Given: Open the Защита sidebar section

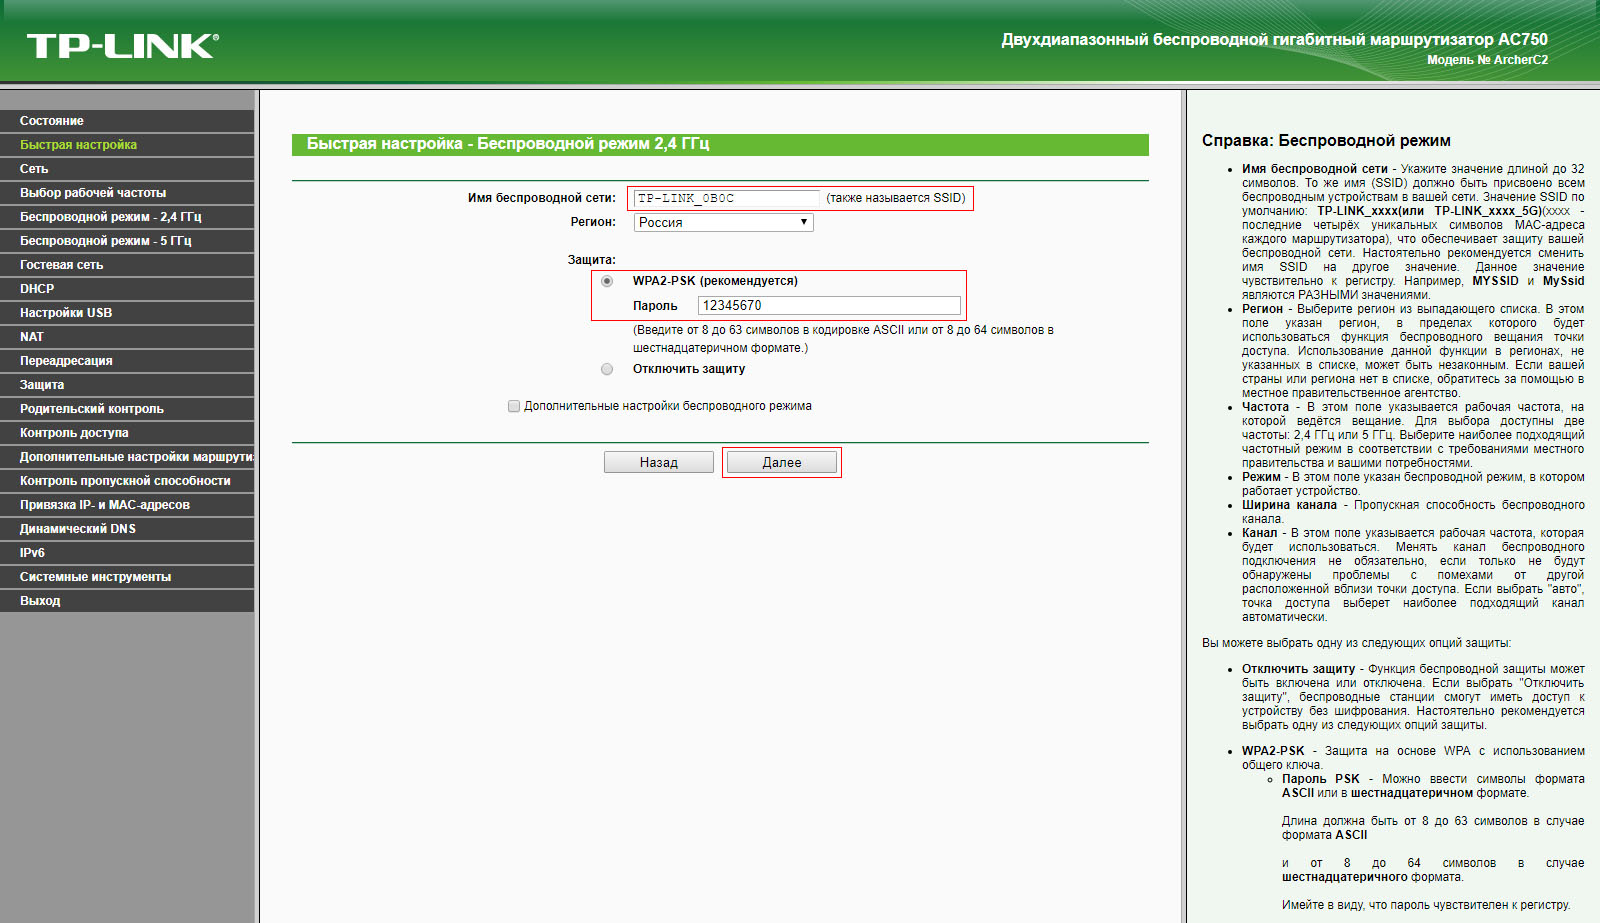Looking at the screenshot, I should click(127, 385).
